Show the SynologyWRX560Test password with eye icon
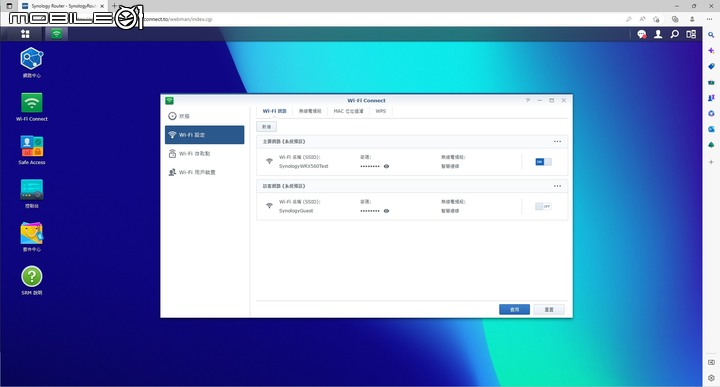The width and height of the screenshot is (720, 387). (x=386, y=166)
